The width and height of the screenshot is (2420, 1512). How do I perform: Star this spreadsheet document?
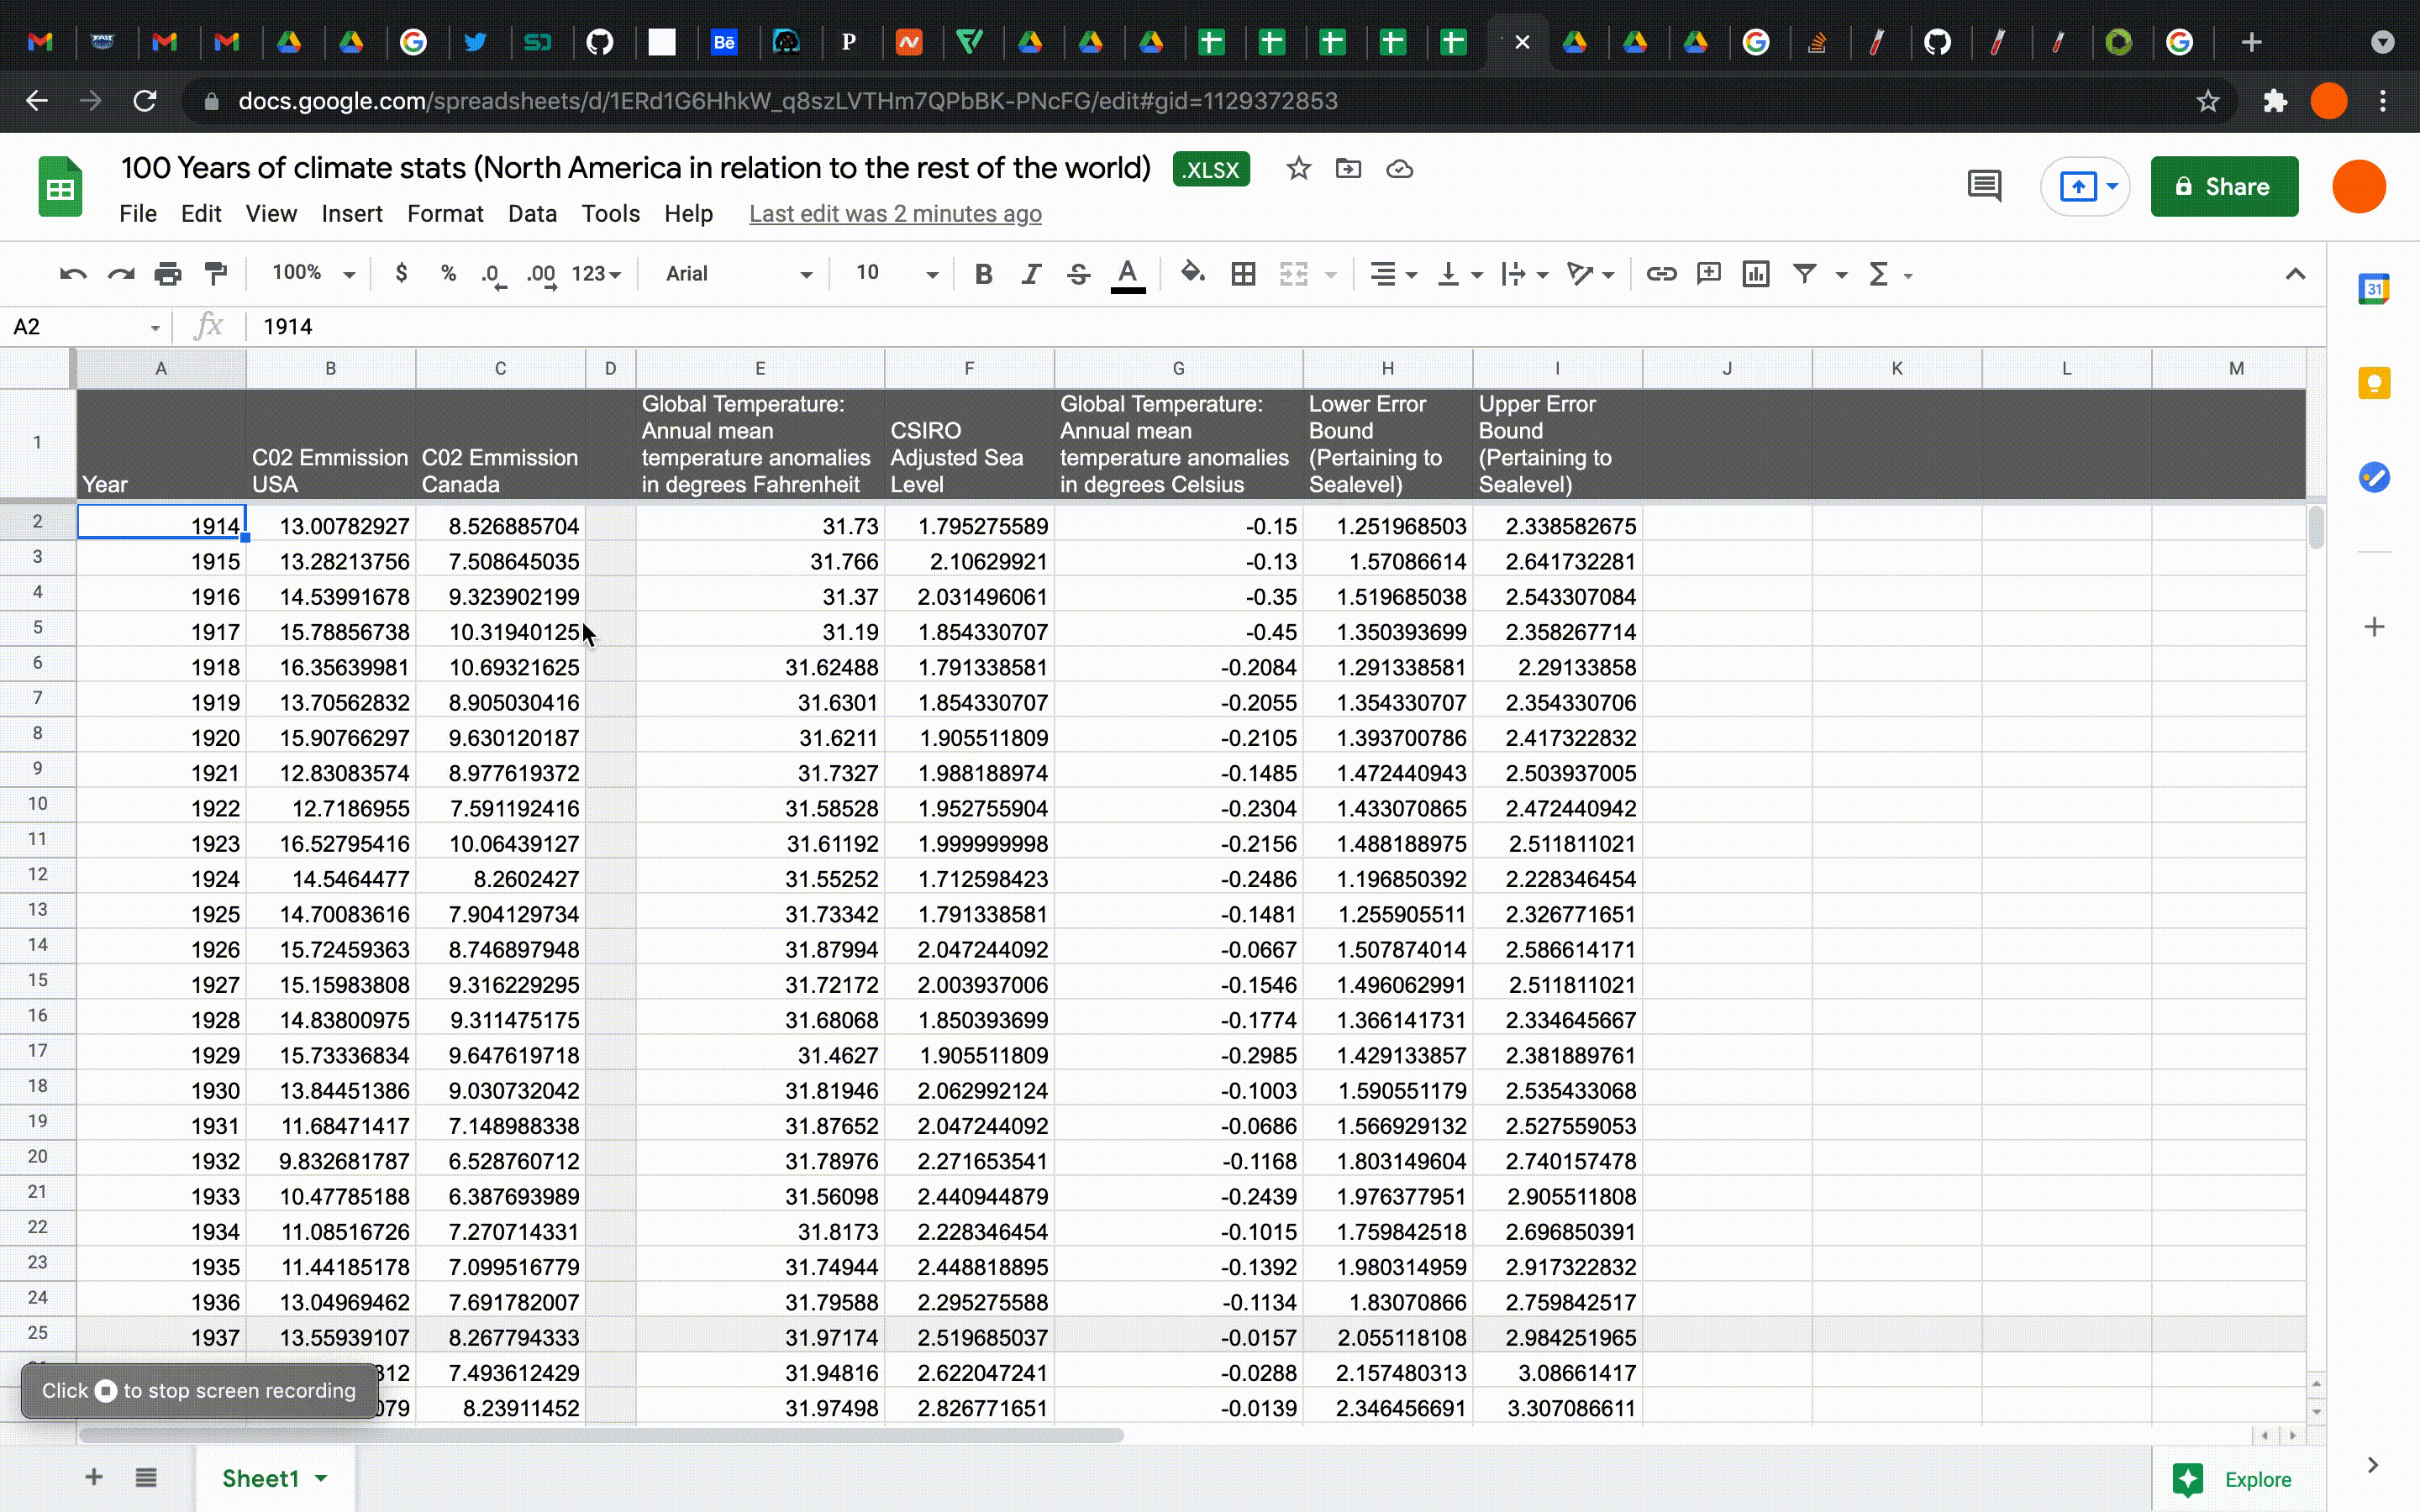click(1298, 169)
